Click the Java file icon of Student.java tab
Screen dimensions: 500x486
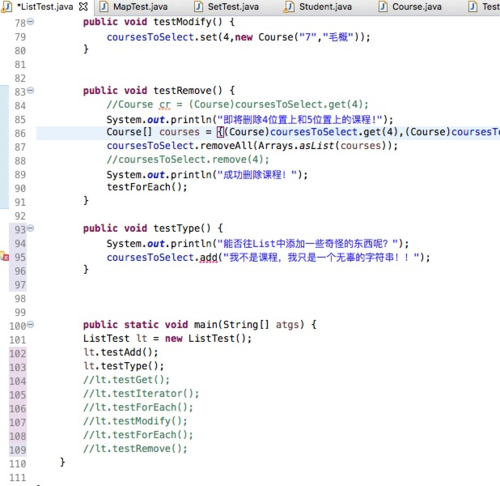coord(289,7)
